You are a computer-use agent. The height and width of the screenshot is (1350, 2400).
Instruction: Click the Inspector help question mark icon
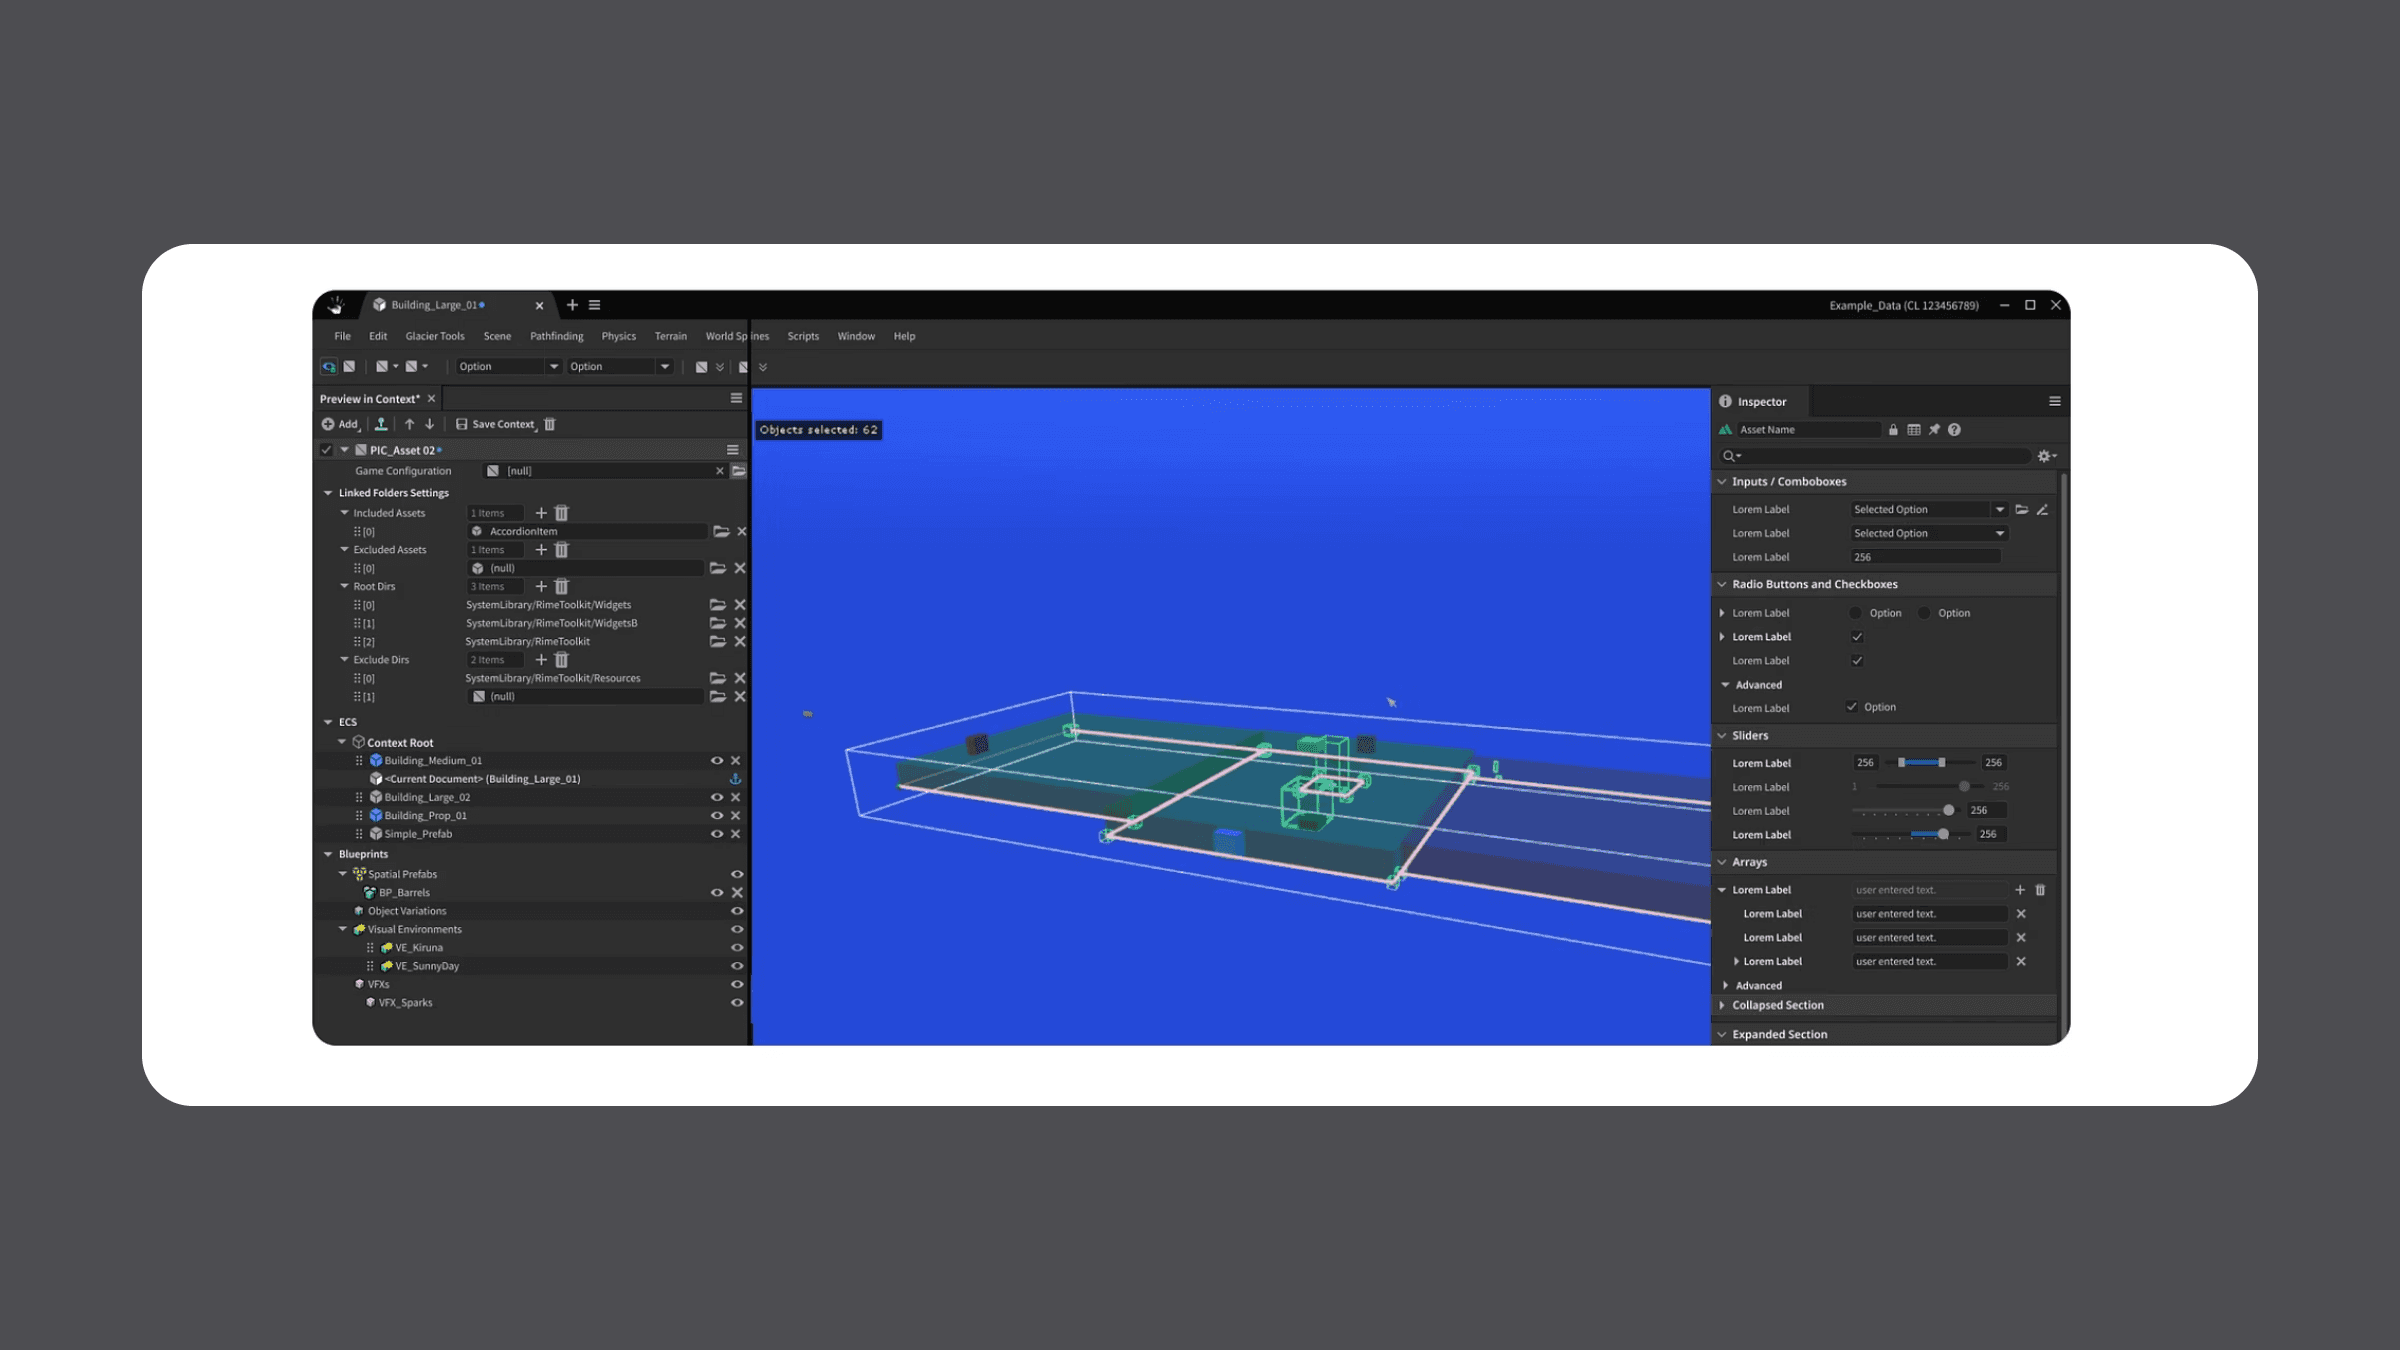point(1954,430)
